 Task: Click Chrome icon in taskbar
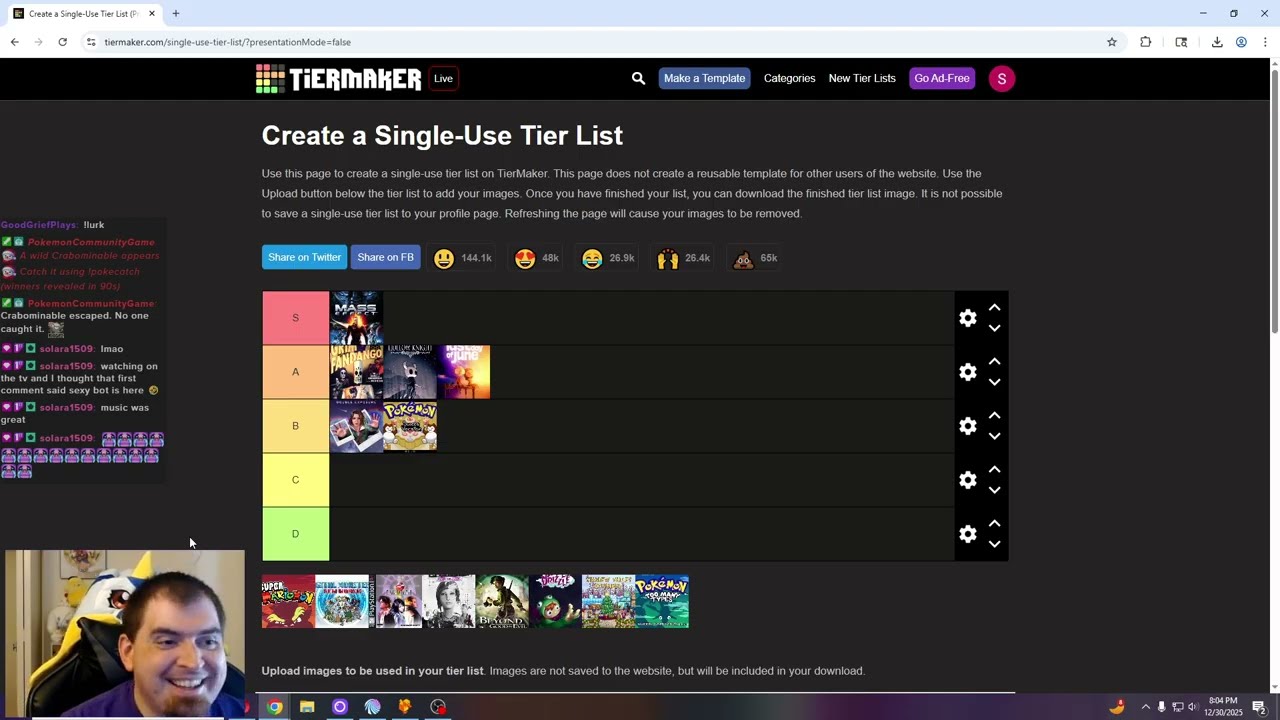tap(274, 707)
